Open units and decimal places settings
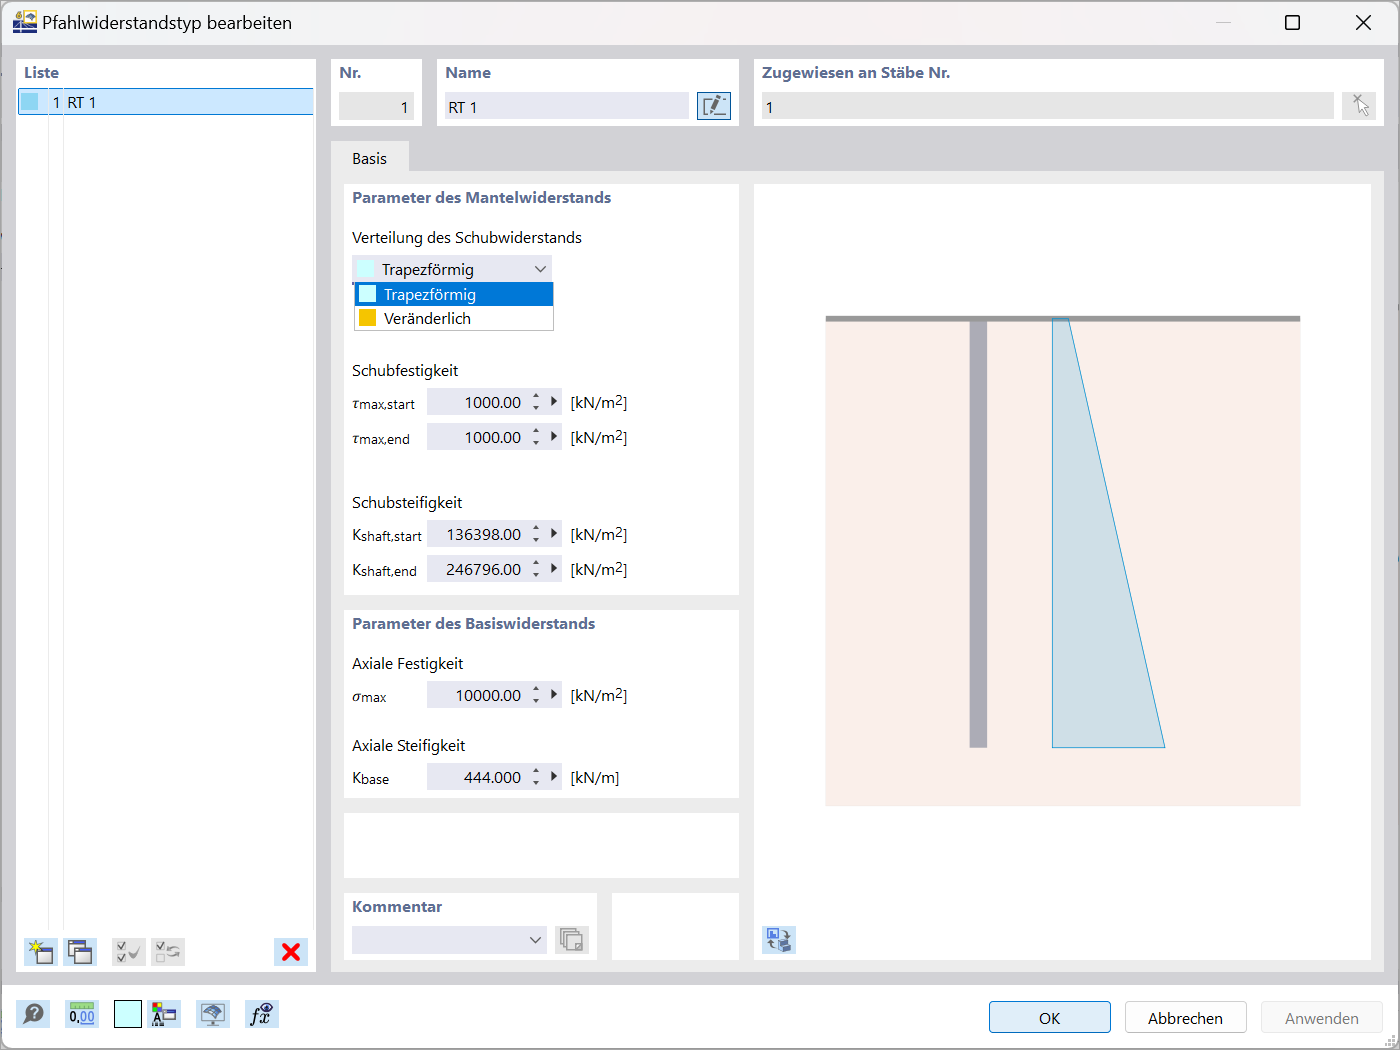 pos(81,1013)
